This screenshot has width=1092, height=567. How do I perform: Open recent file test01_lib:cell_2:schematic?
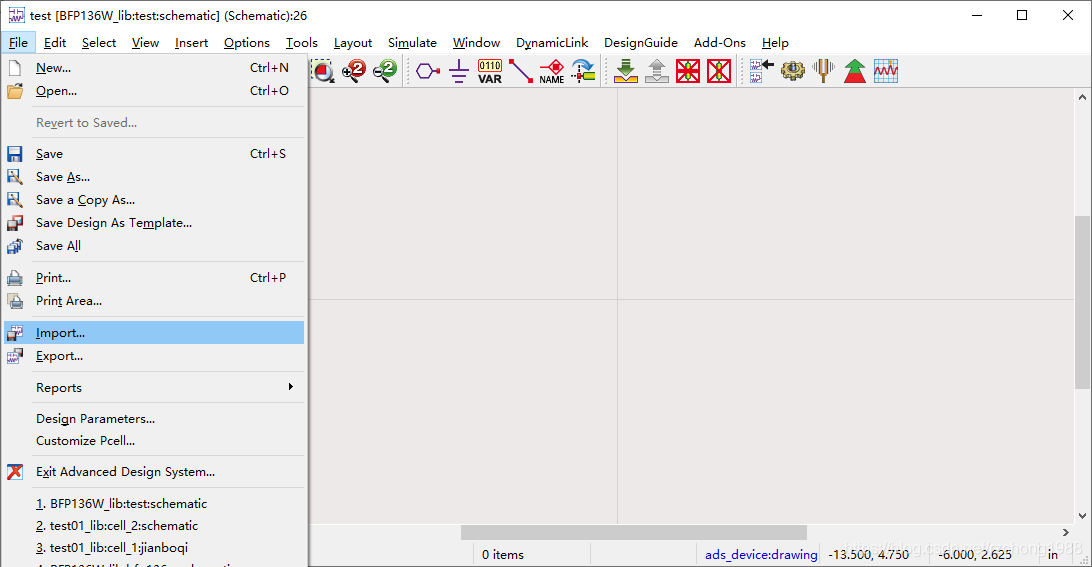(x=154, y=526)
